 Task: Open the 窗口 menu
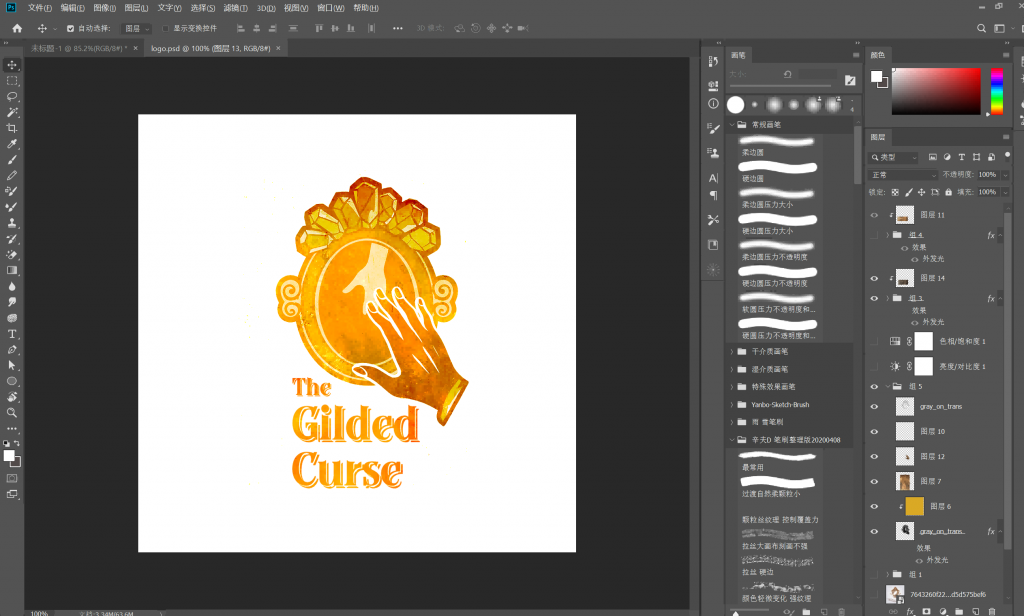[x=330, y=8]
